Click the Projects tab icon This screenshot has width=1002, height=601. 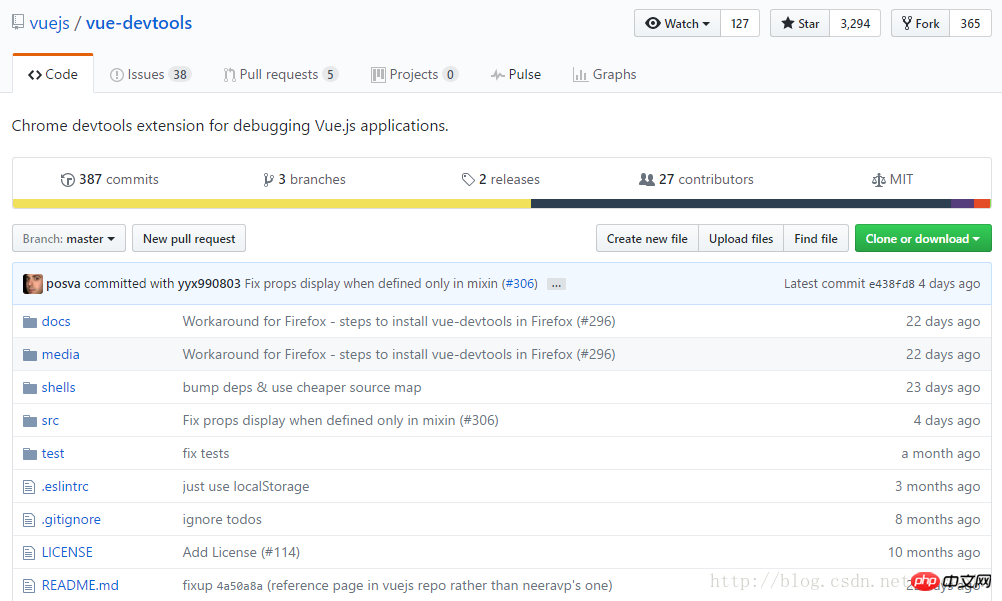pyautogui.click(x=378, y=75)
